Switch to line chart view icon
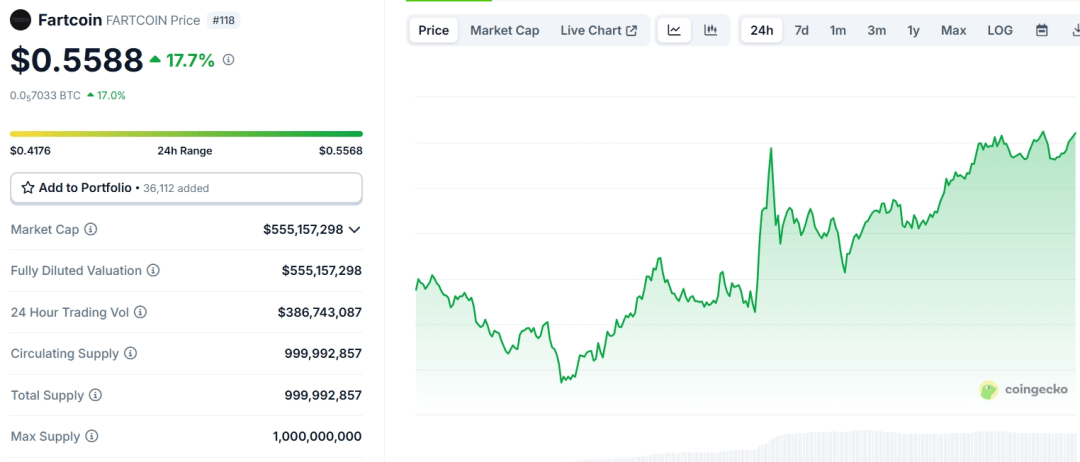 674,30
